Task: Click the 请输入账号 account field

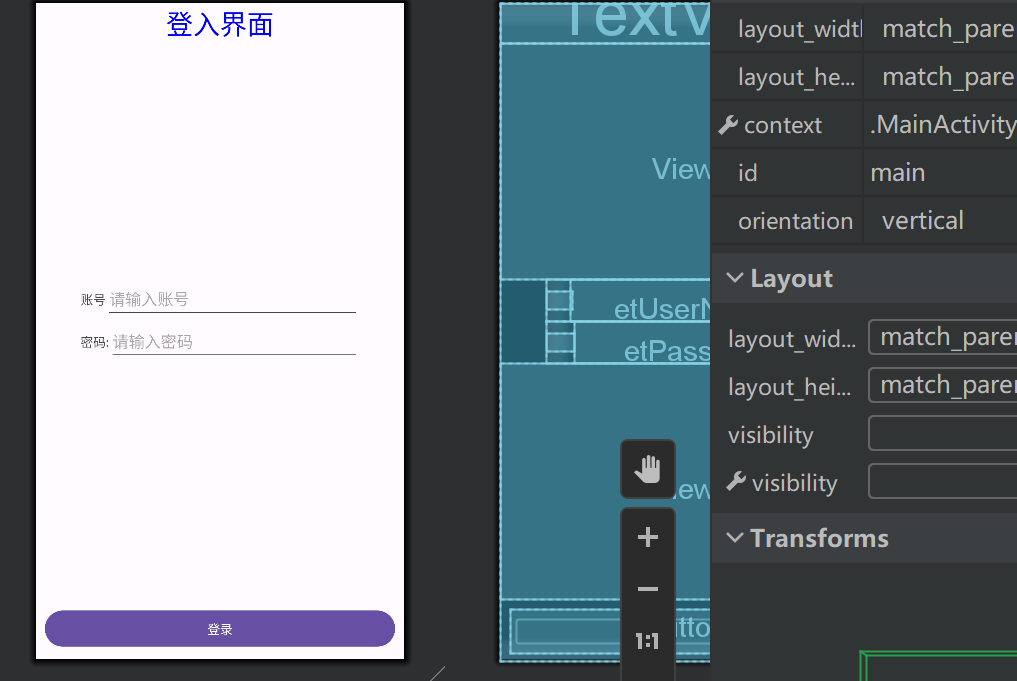Action: [232, 300]
